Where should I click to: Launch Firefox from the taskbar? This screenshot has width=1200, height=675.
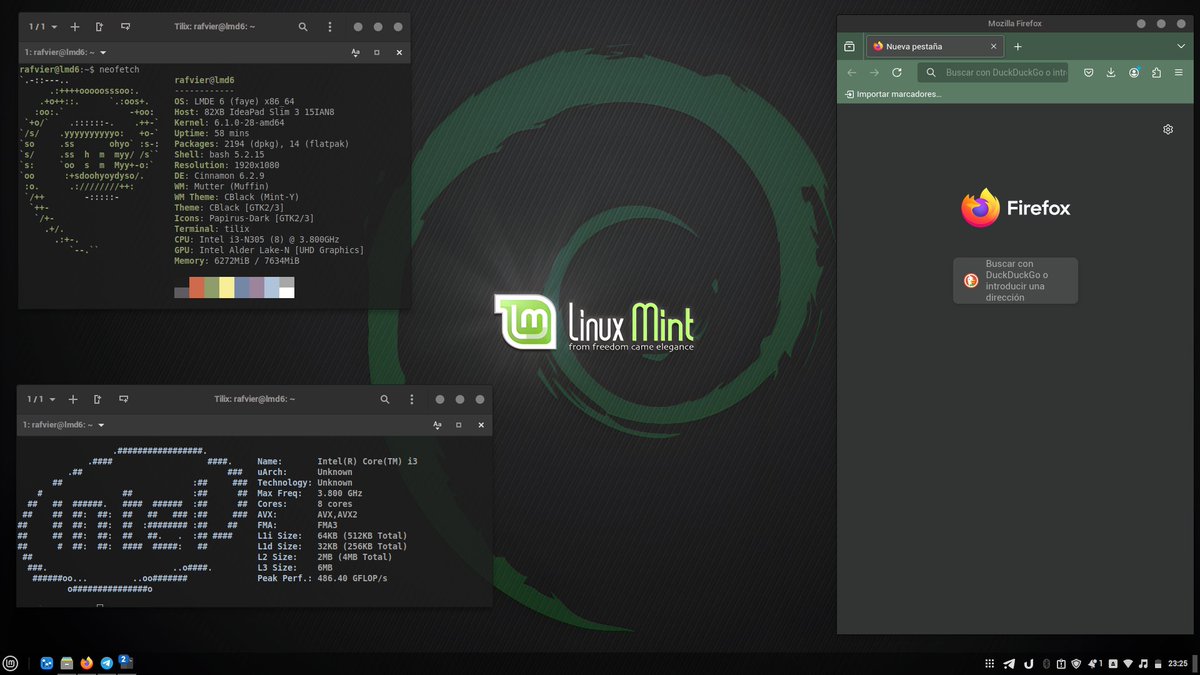coord(87,663)
